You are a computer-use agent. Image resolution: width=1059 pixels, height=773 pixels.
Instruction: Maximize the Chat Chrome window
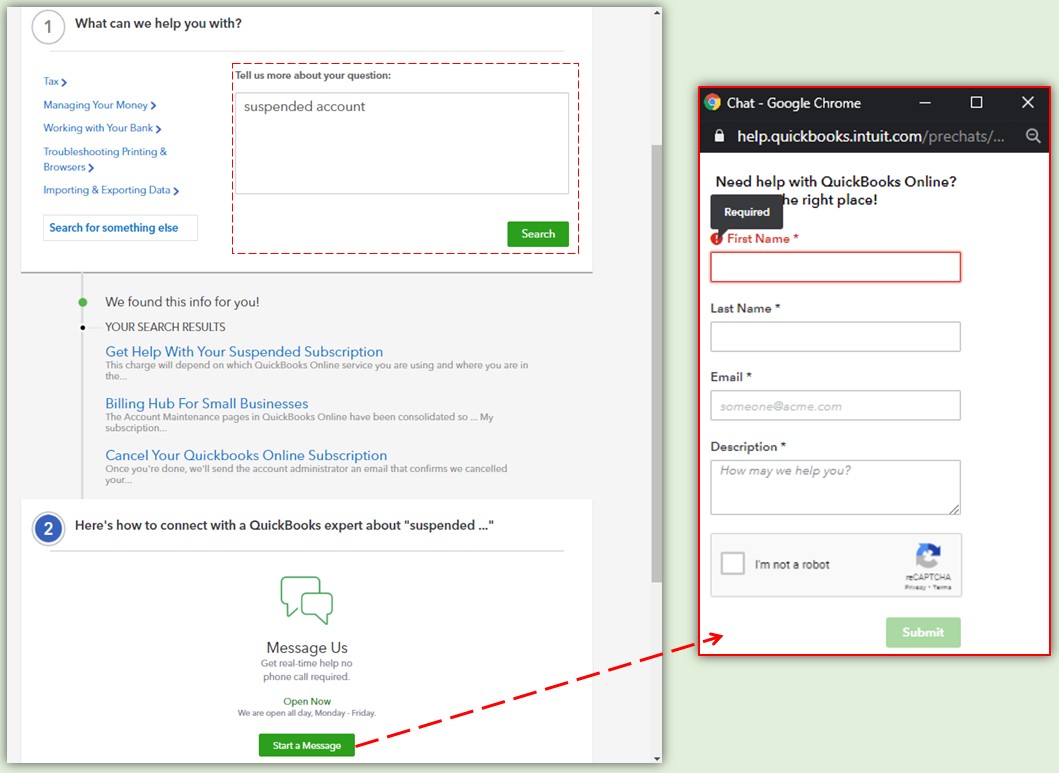[x=977, y=103]
